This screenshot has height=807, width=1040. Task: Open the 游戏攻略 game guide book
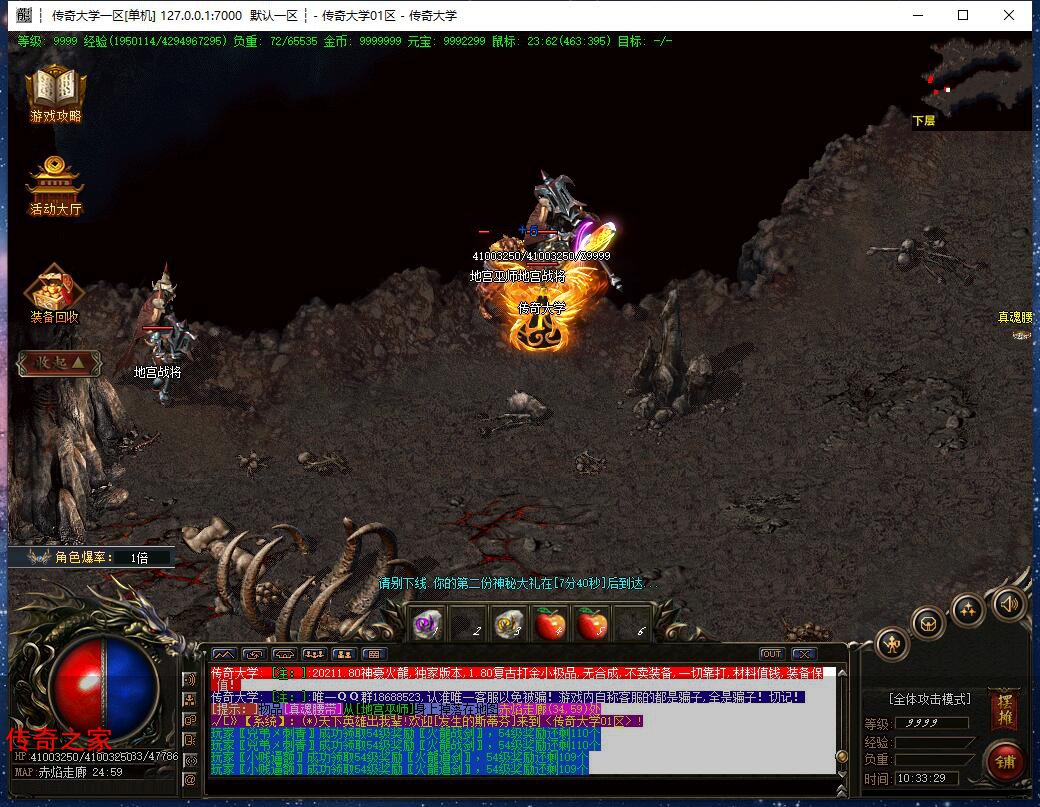coord(56,93)
